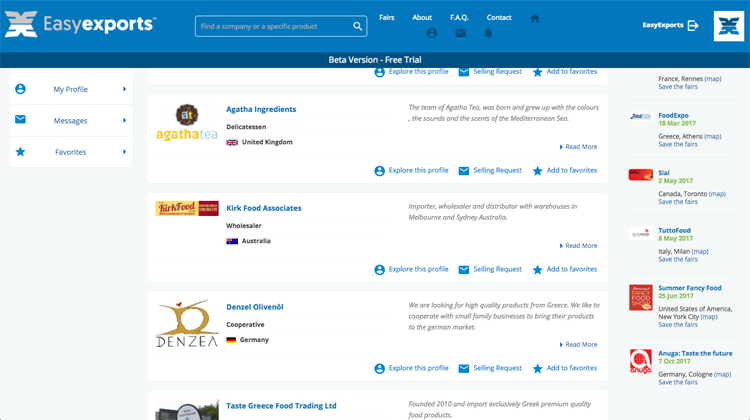750x420 pixels.
Task: Click the Kirk Food Associates explore profile icon
Action: tap(379, 270)
